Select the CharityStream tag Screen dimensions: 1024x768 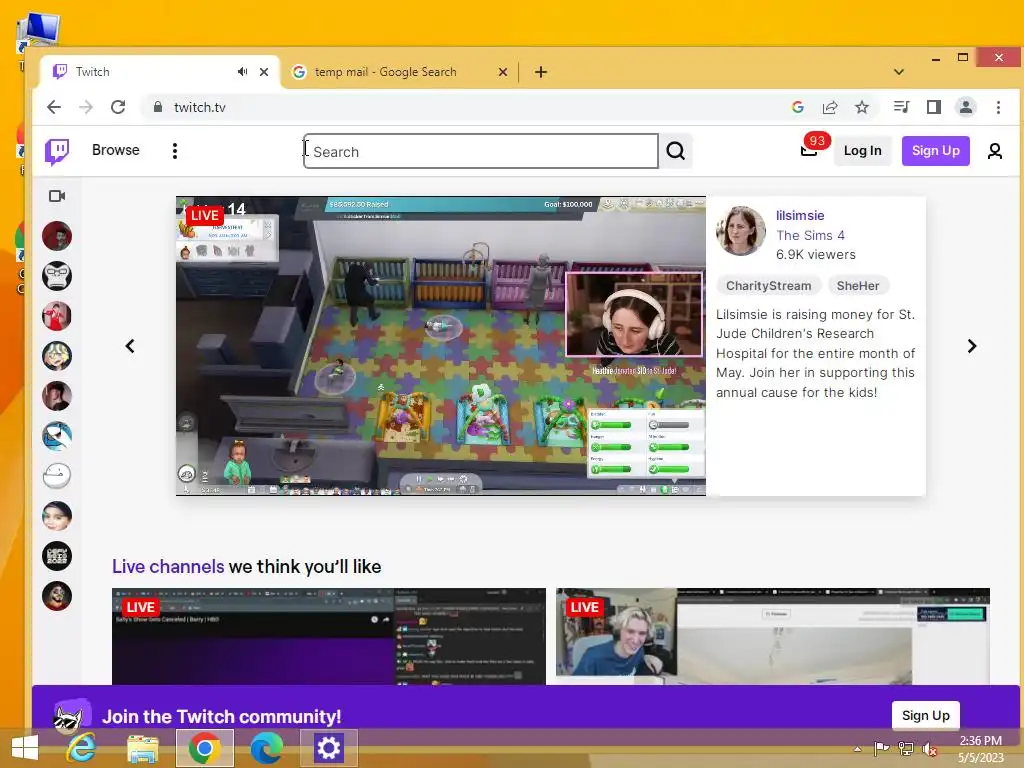tap(769, 285)
